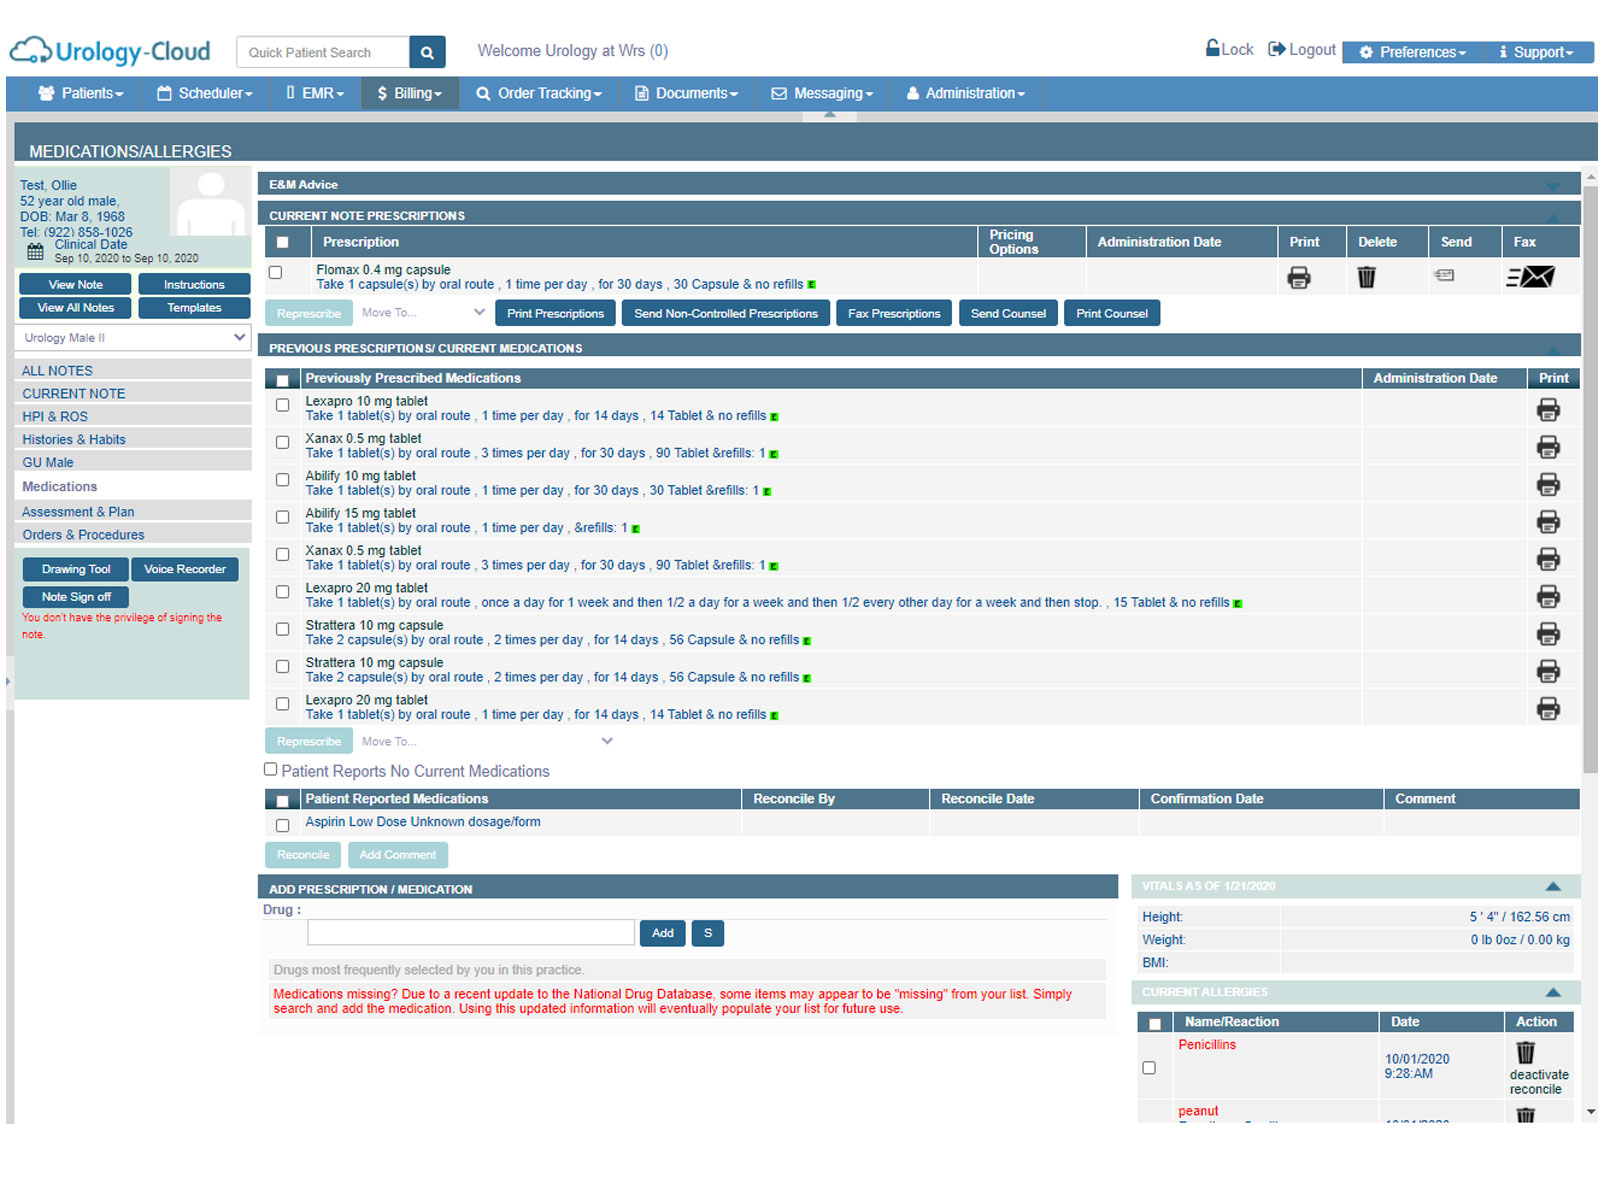
Task: Print the Flomax prescription
Action: click(1299, 277)
